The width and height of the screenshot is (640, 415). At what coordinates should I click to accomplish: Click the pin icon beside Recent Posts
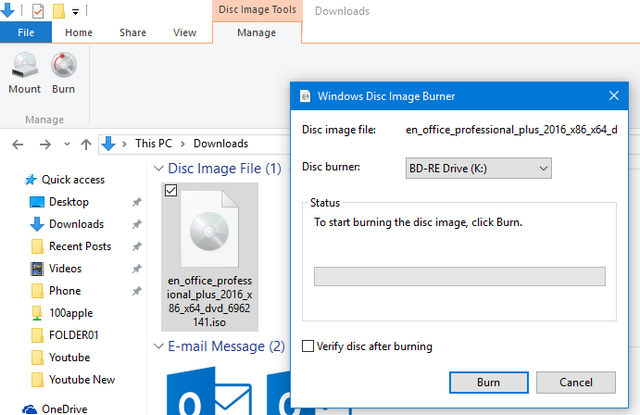pyautogui.click(x=137, y=246)
